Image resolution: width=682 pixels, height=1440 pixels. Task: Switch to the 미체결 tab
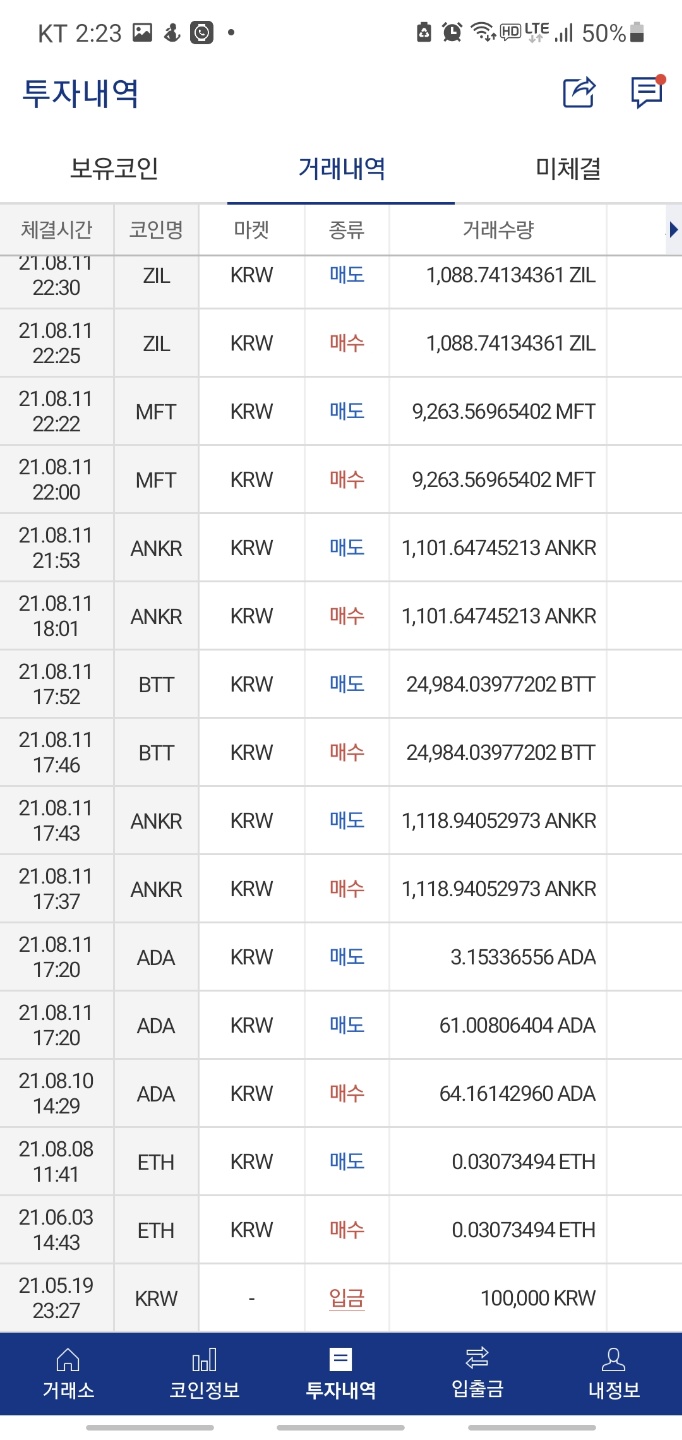pos(568,168)
